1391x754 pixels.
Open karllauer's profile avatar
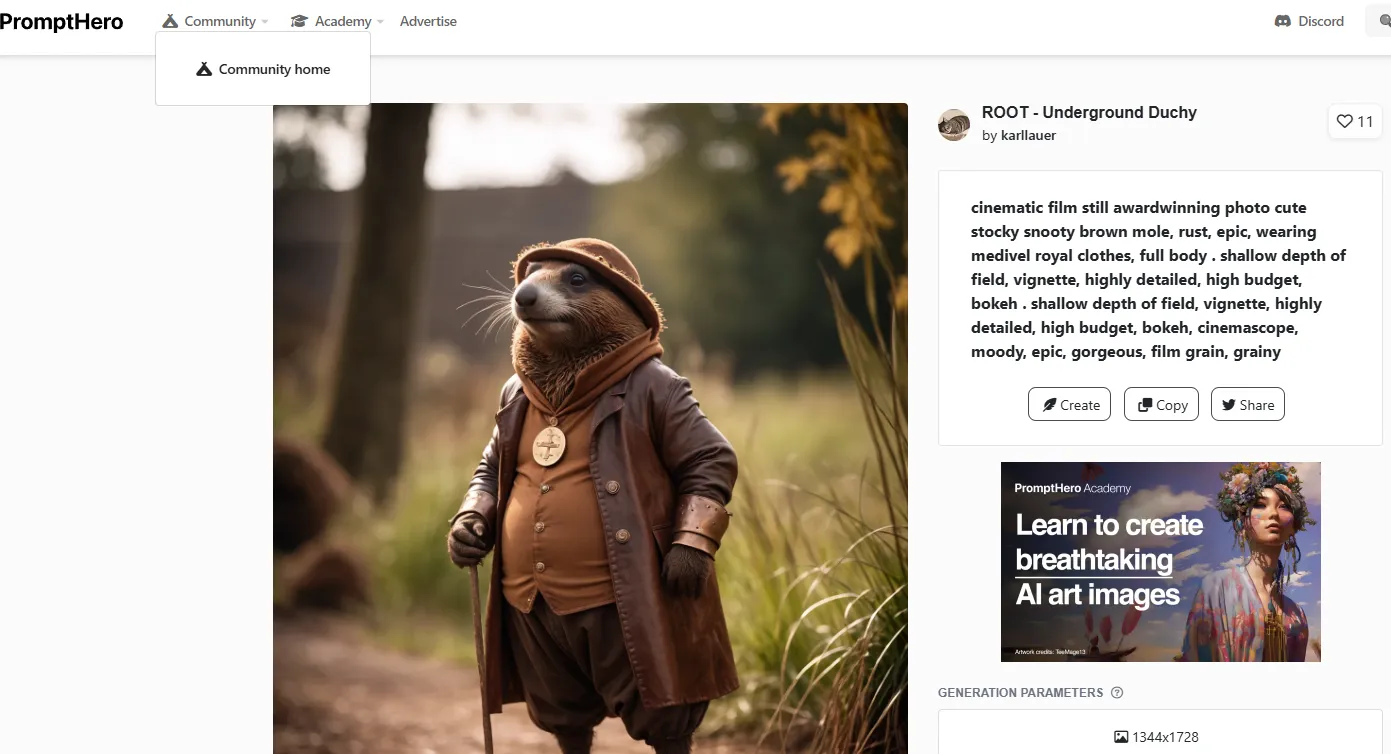pos(954,124)
